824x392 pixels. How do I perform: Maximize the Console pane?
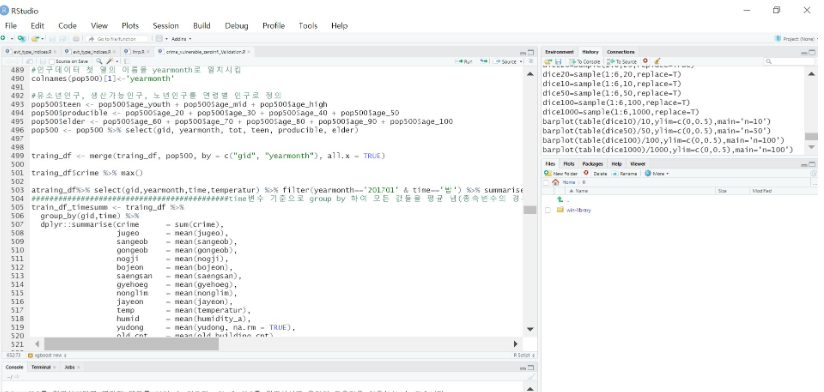531,367
